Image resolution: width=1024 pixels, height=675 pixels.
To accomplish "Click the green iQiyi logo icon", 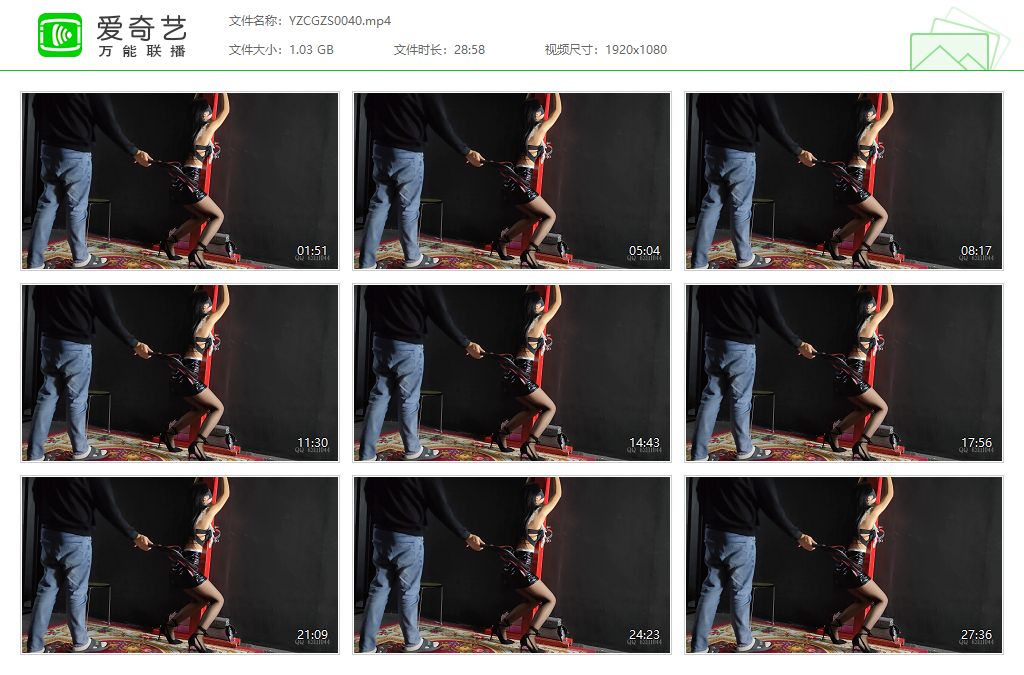I will click(x=60, y=36).
